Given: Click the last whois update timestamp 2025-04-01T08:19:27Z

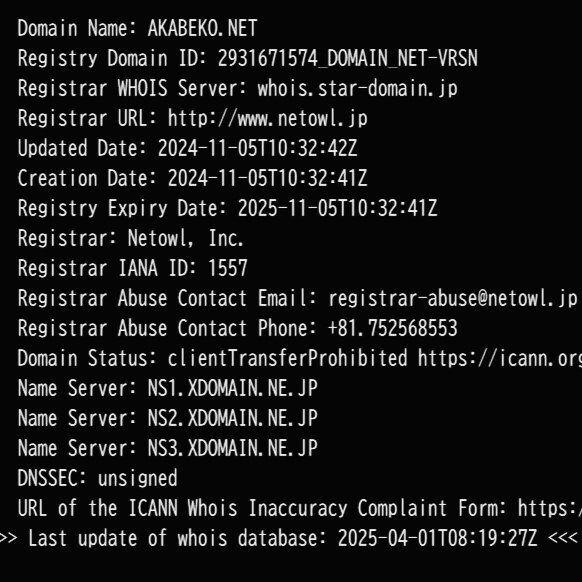Looking at the screenshot, I should tap(438, 538).
